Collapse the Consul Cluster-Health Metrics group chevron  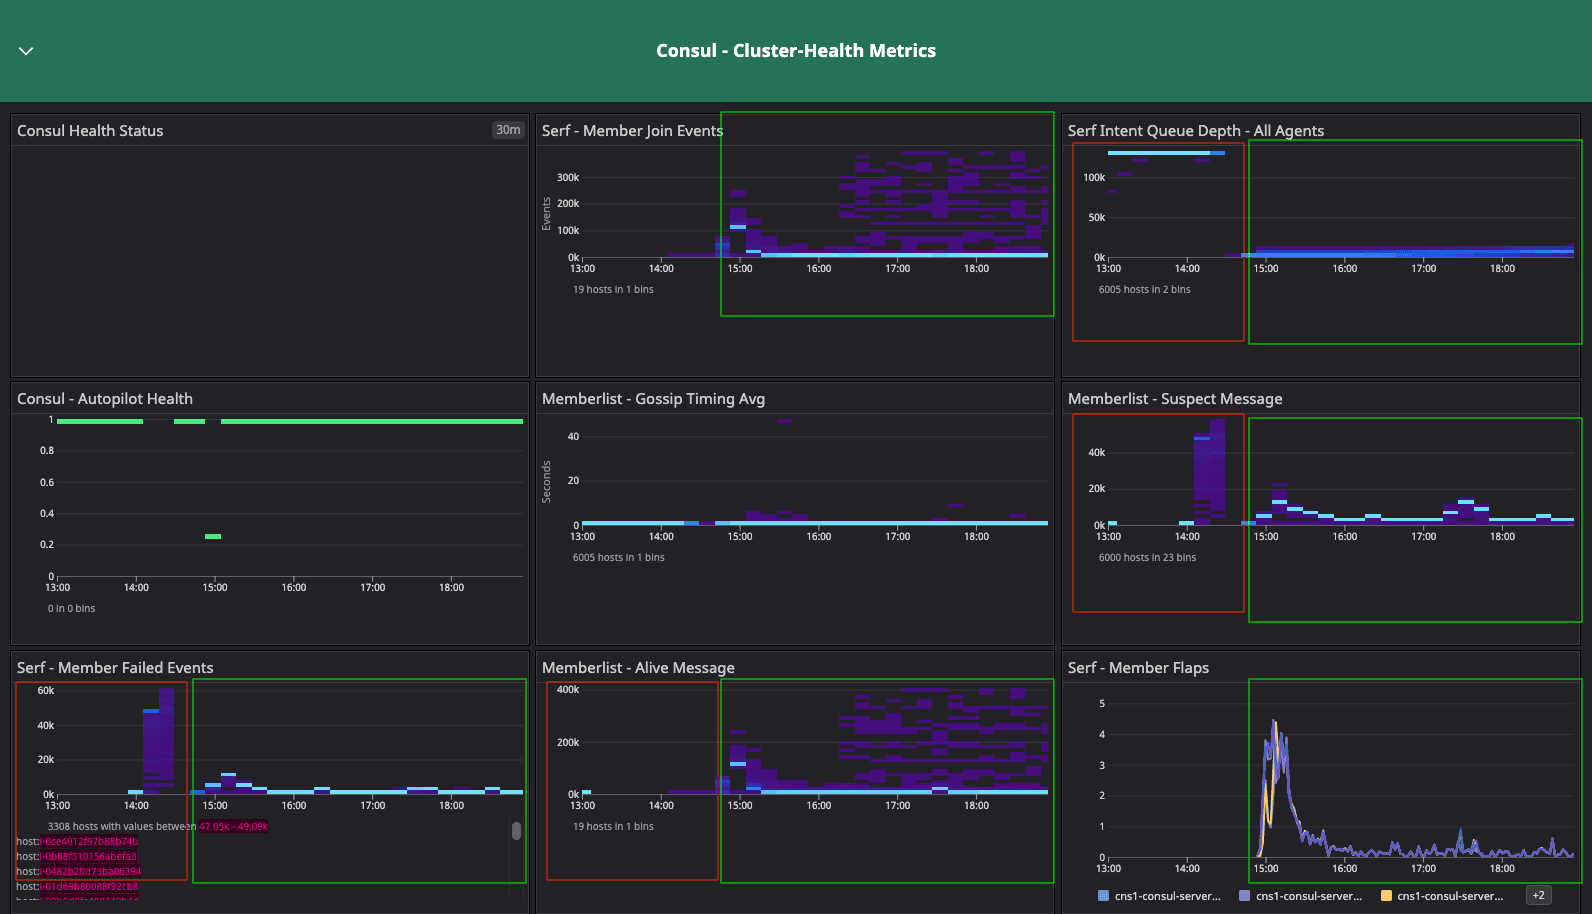[x=26, y=51]
